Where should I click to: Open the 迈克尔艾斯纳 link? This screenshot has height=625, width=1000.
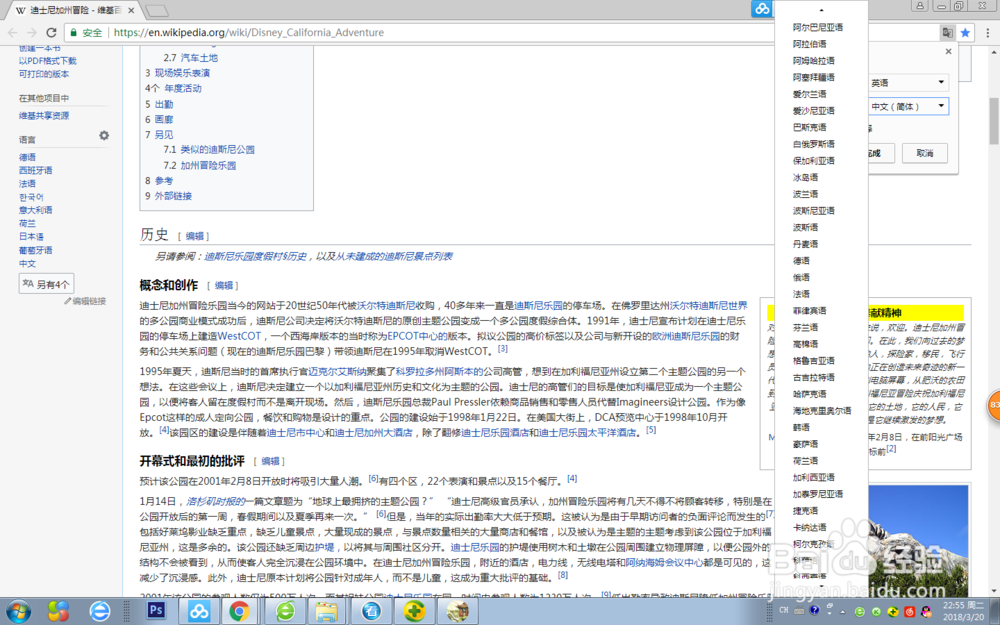(x=337, y=371)
